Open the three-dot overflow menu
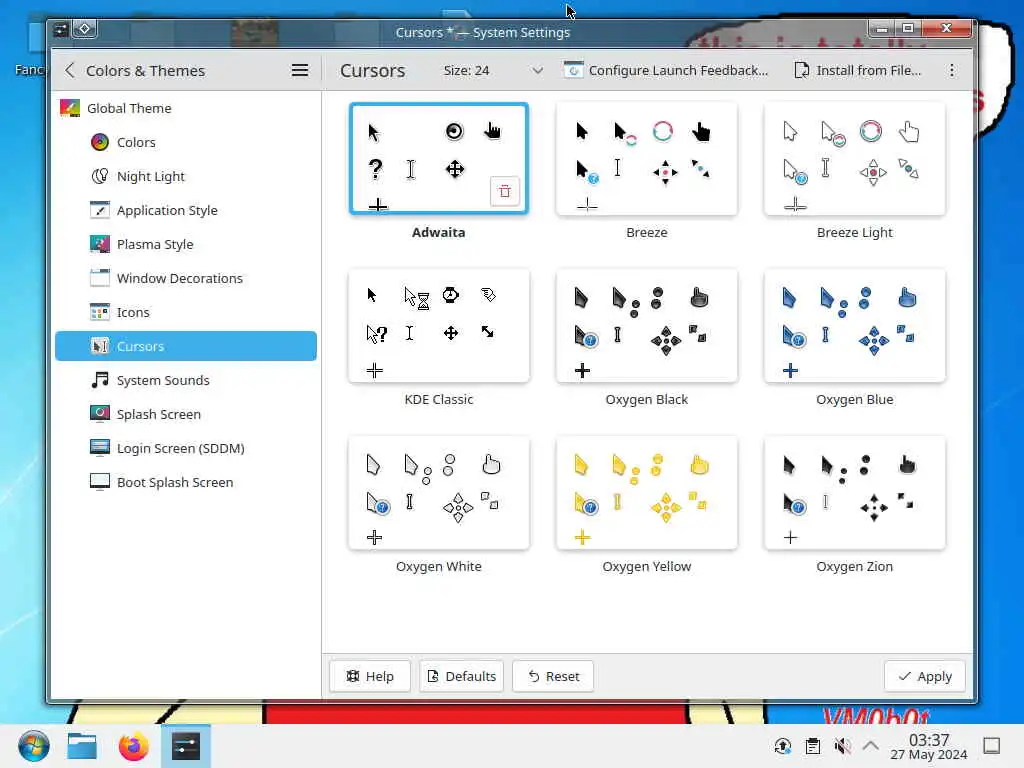1024x768 pixels. coord(952,71)
